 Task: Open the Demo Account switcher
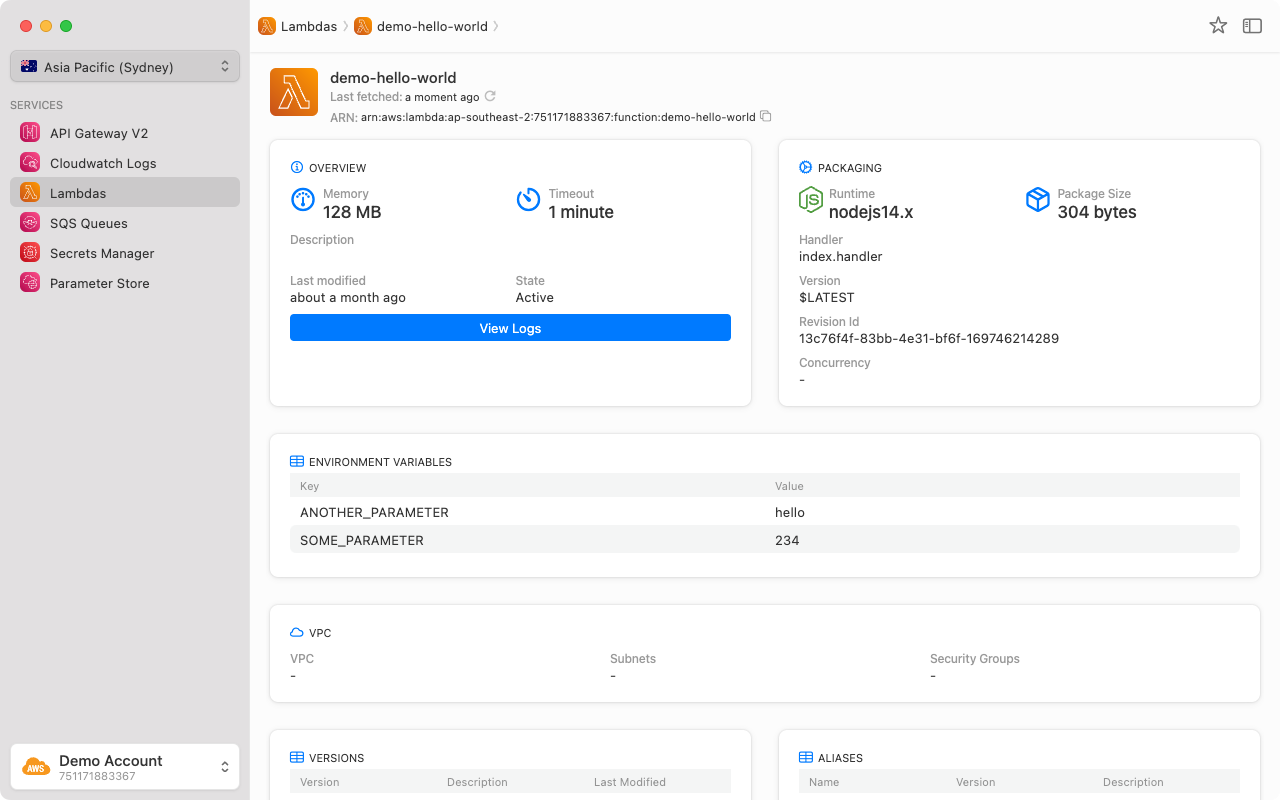pyautogui.click(x=125, y=767)
